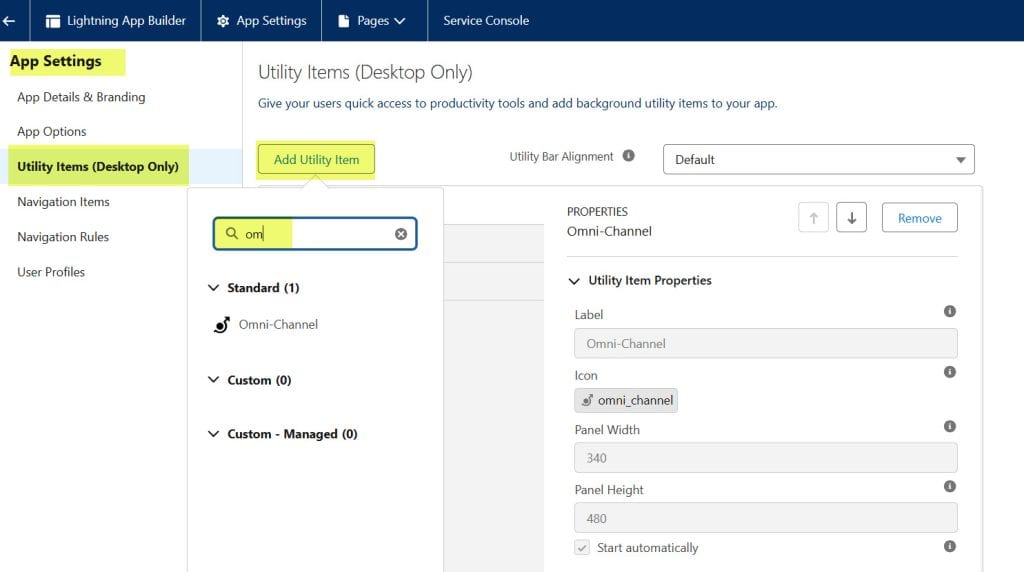Click the App Settings sidebar heading
Viewport: 1024px width, 572px height.
click(x=56, y=61)
